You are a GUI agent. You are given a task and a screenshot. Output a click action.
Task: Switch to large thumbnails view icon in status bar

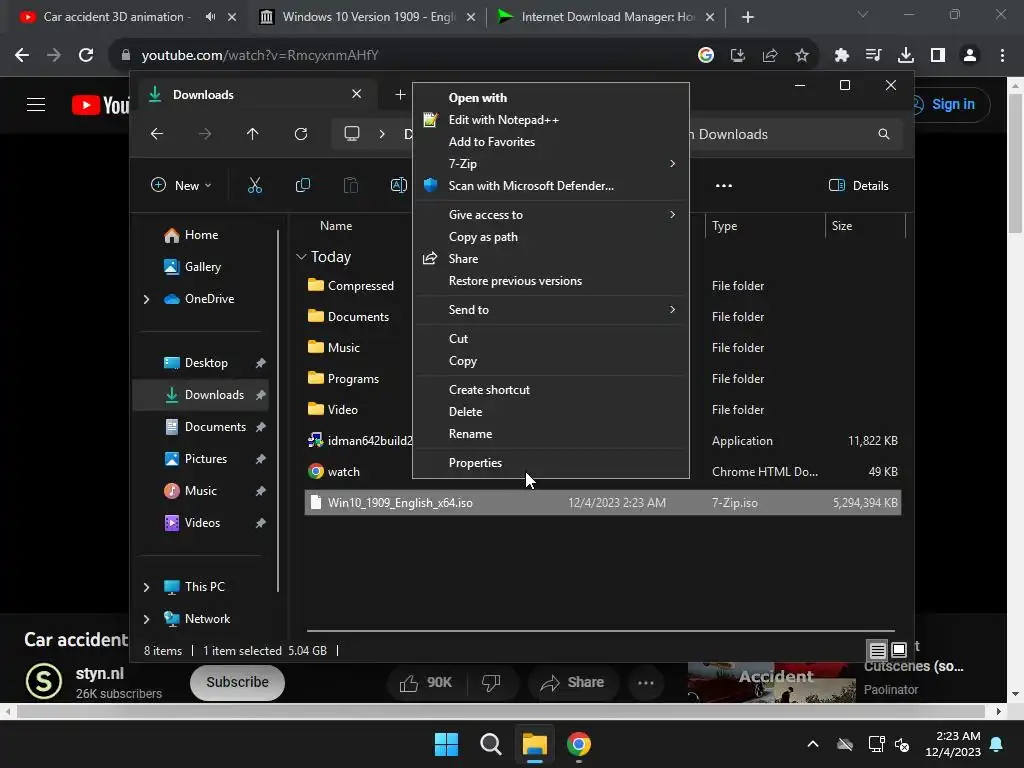pyautogui.click(x=899, y=650)
